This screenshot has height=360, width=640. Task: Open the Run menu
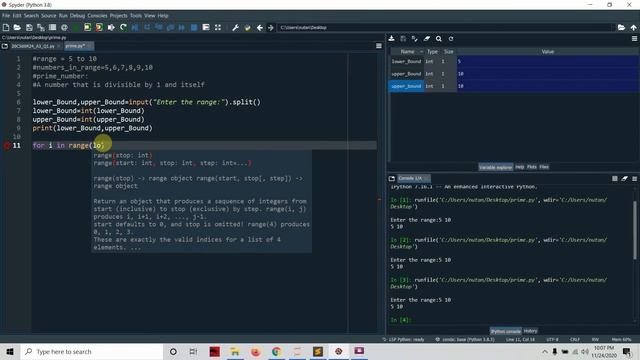click(63, 16)
